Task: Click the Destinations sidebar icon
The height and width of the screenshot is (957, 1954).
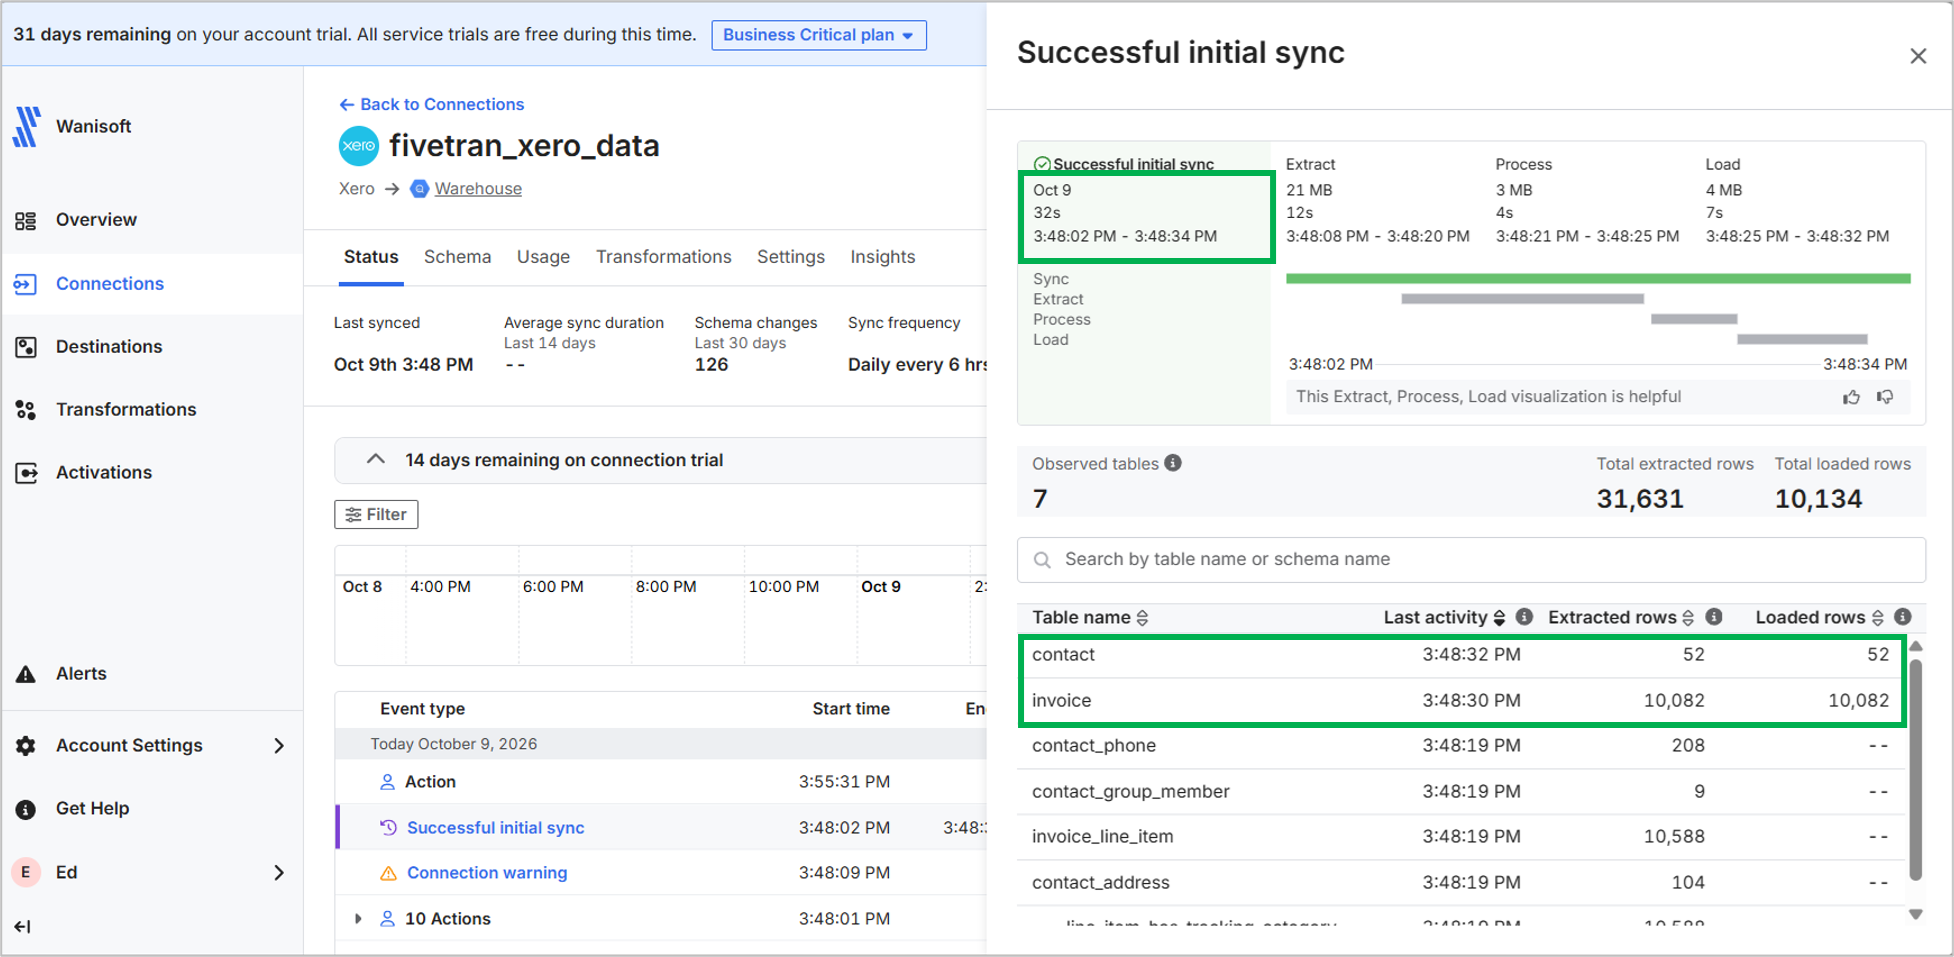Action: tap(26, 347)
